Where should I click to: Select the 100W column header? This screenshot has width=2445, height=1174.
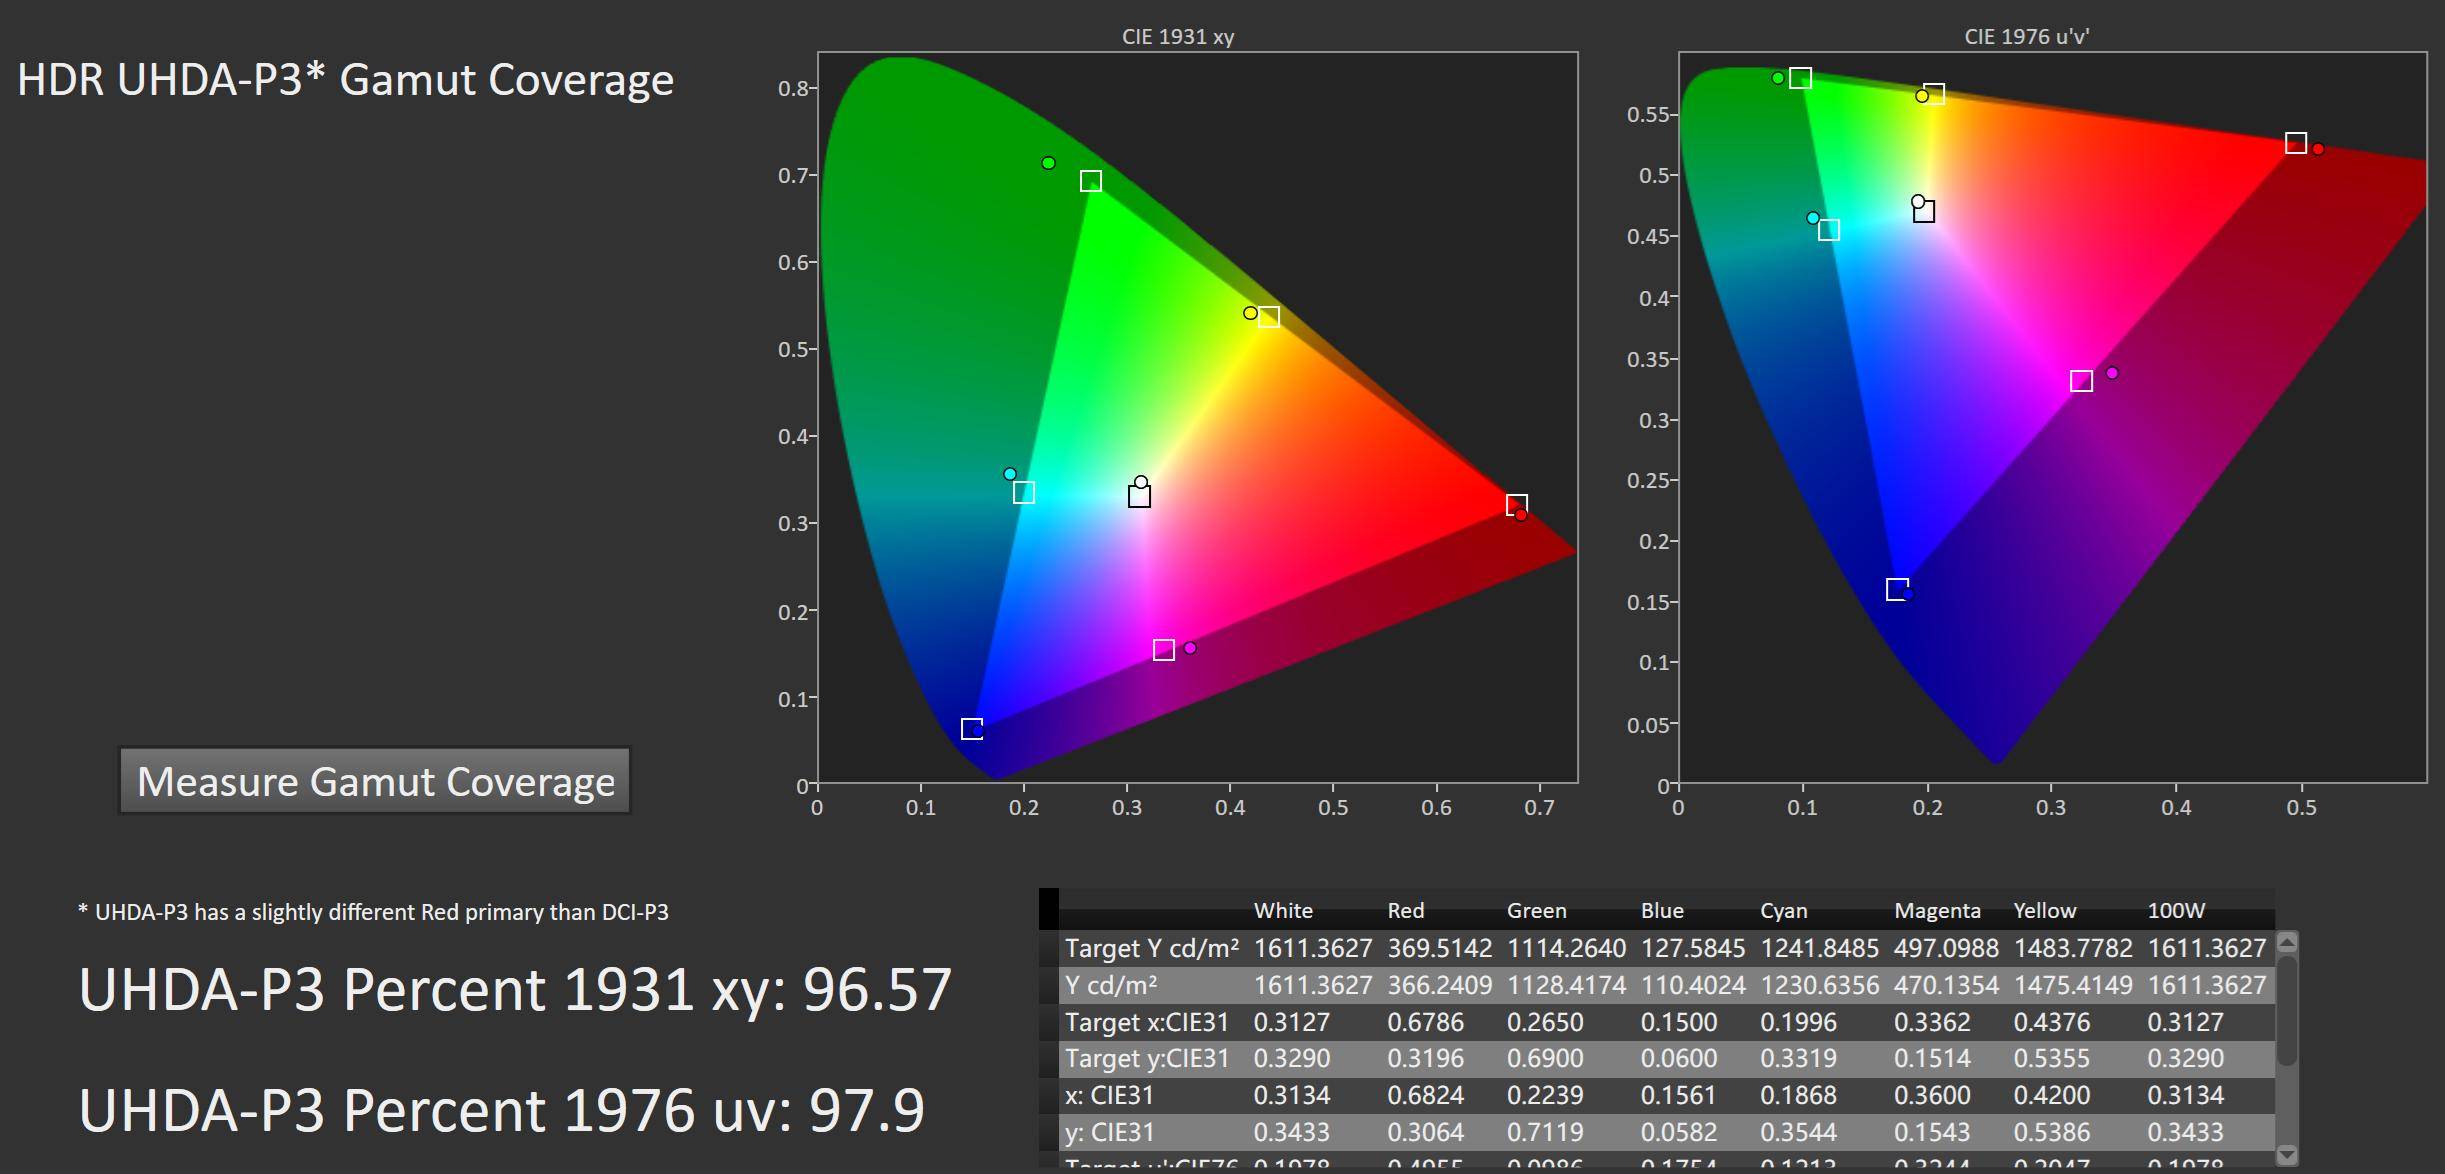2175,911
